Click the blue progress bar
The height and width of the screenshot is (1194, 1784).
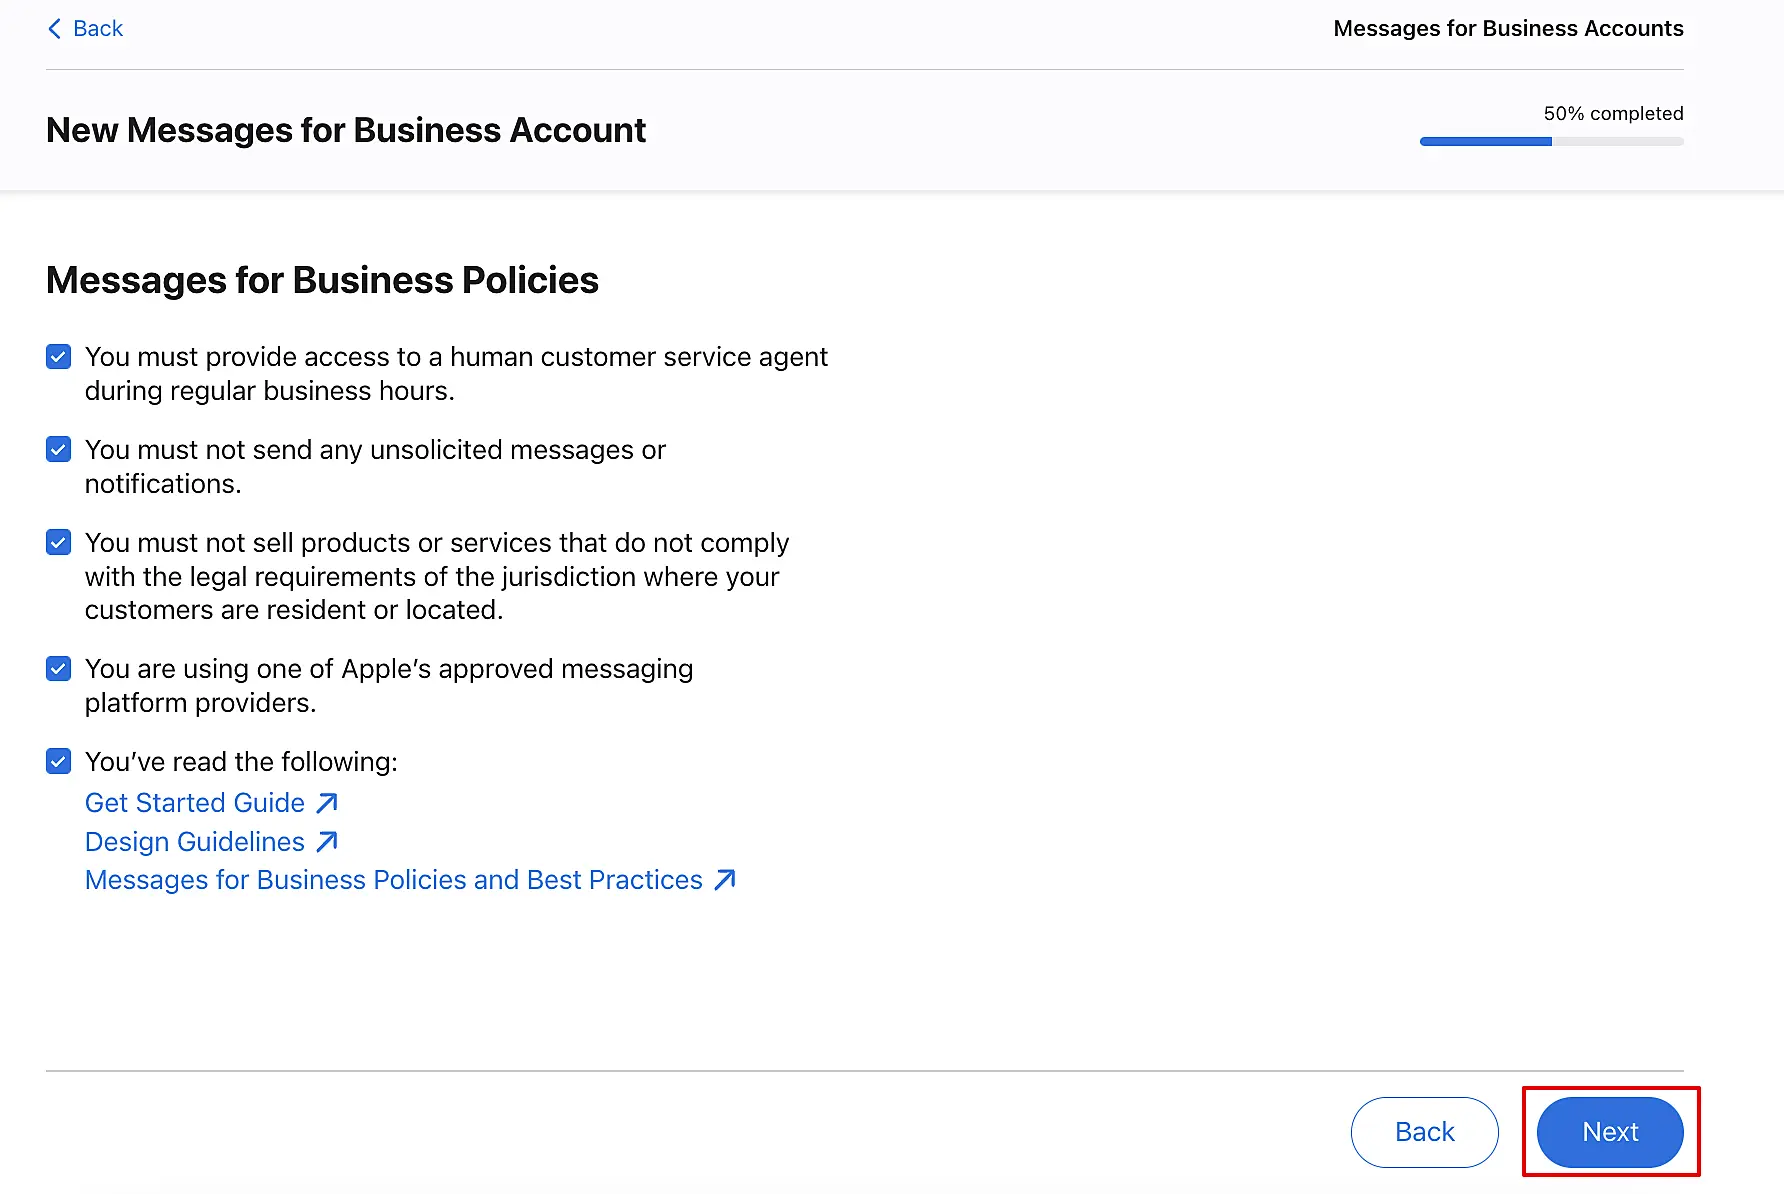click(x=1486, y=142)
